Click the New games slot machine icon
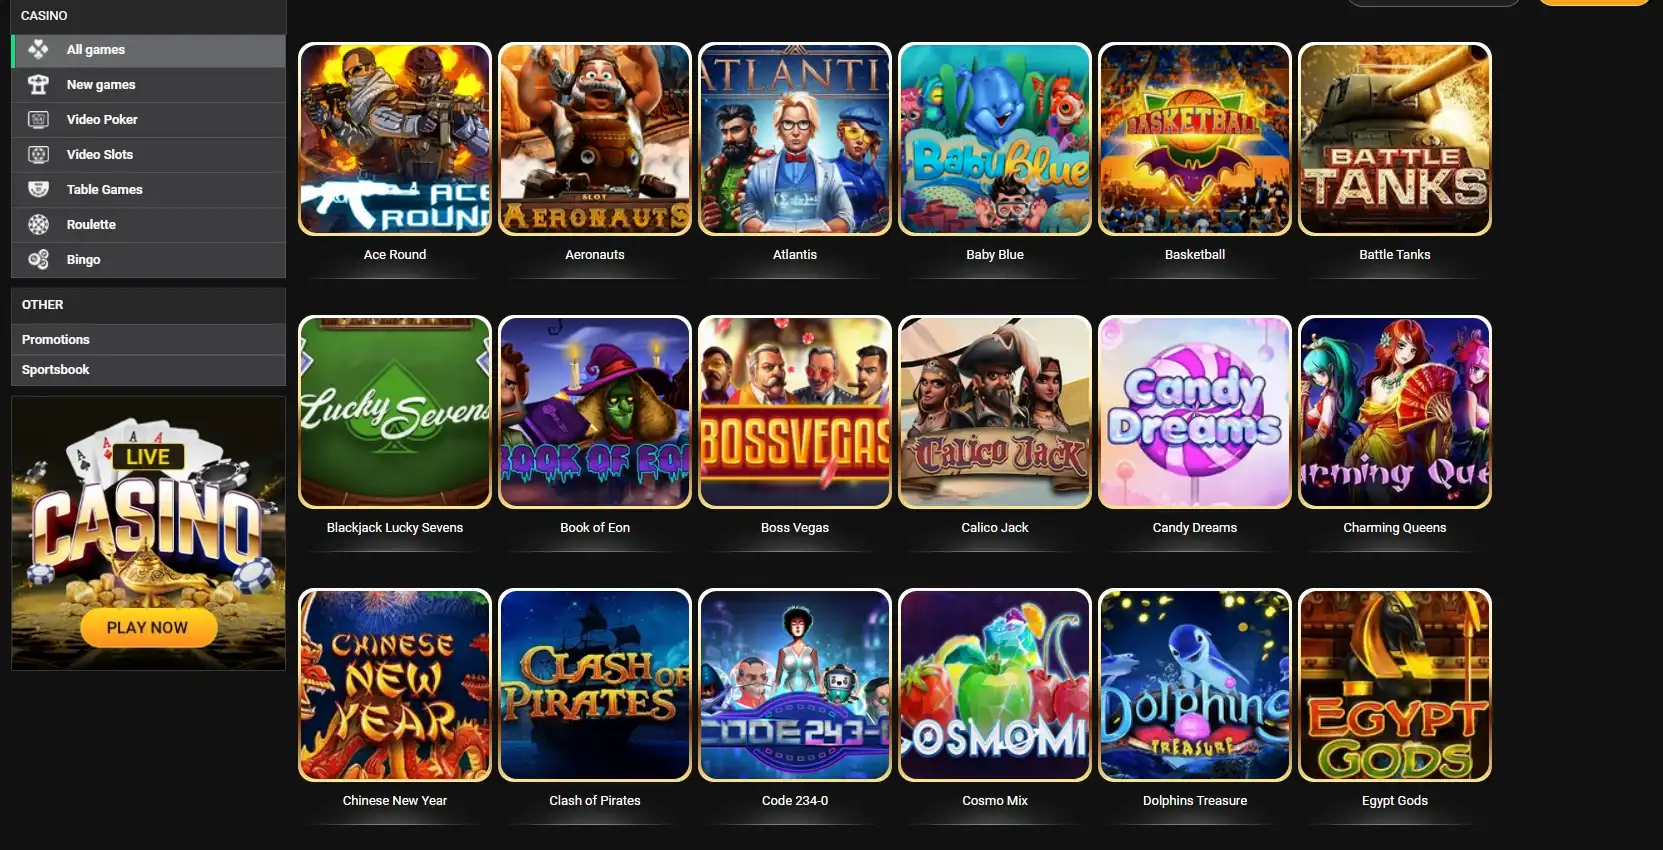 point(38,84)
